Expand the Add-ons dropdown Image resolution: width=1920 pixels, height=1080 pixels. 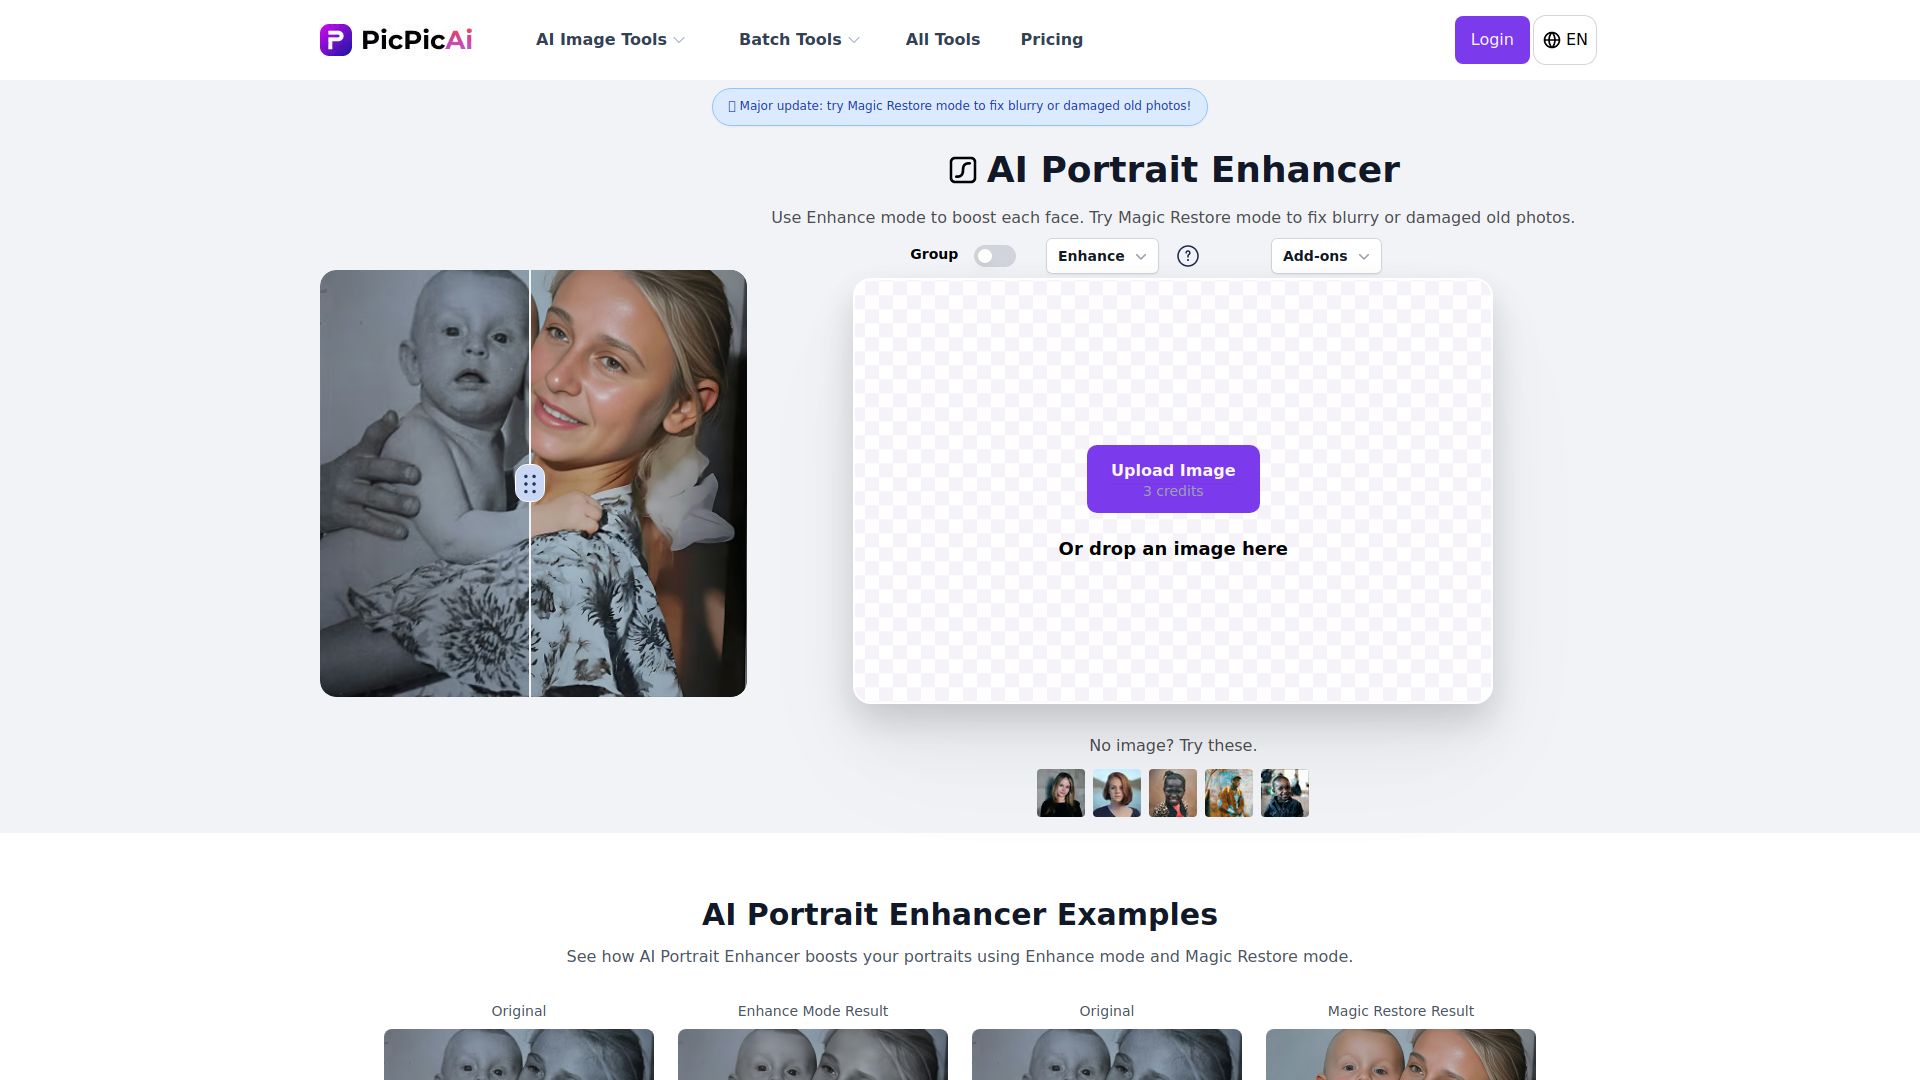tap(1326, 256)
